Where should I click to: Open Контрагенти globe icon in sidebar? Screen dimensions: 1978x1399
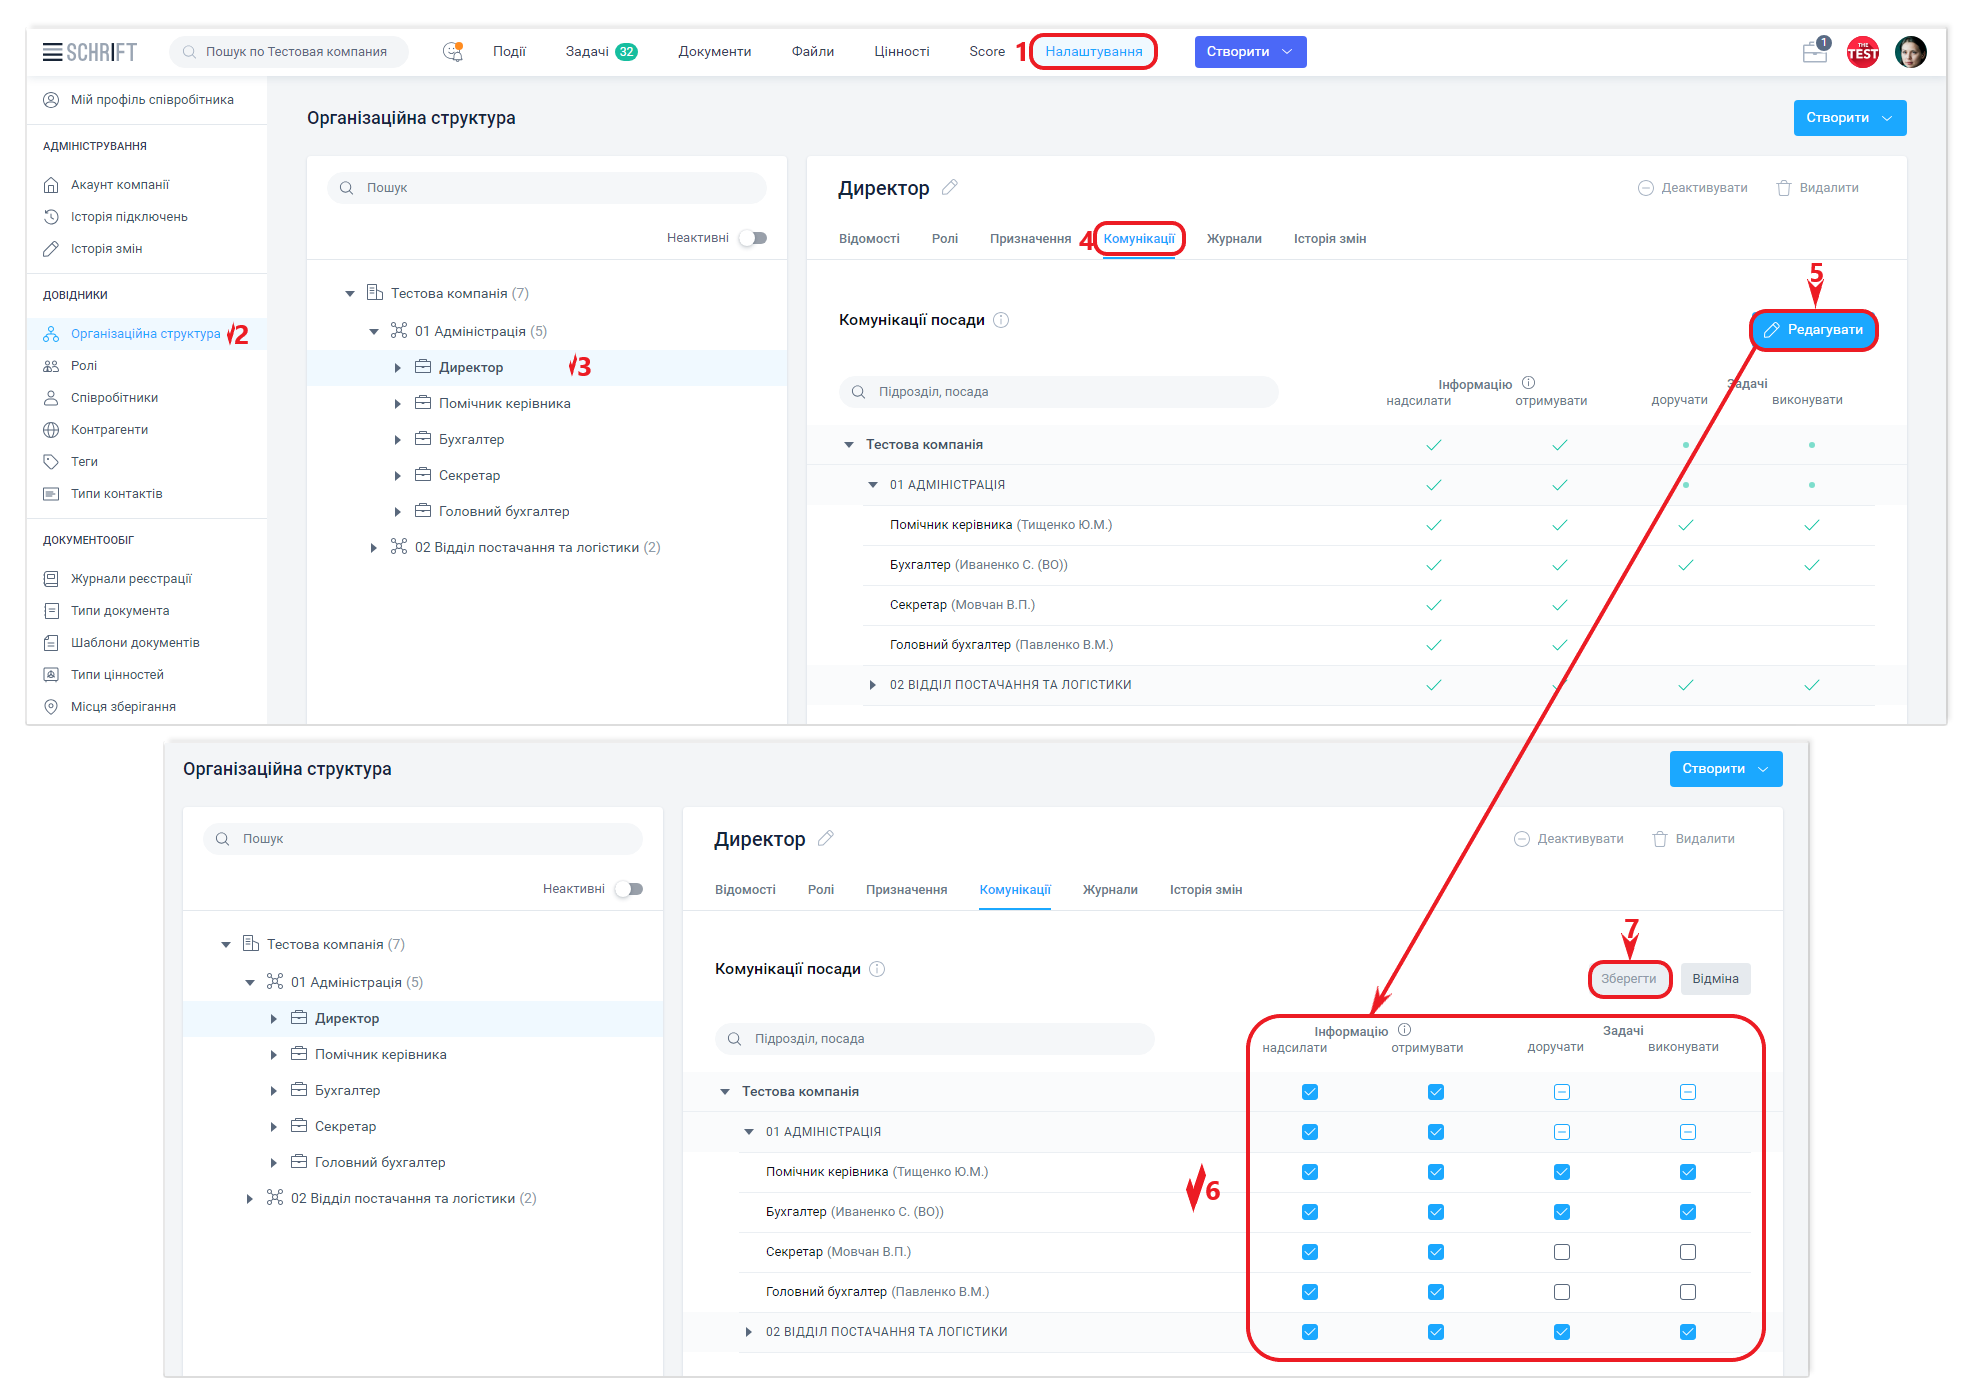click(x=51, y=430)
